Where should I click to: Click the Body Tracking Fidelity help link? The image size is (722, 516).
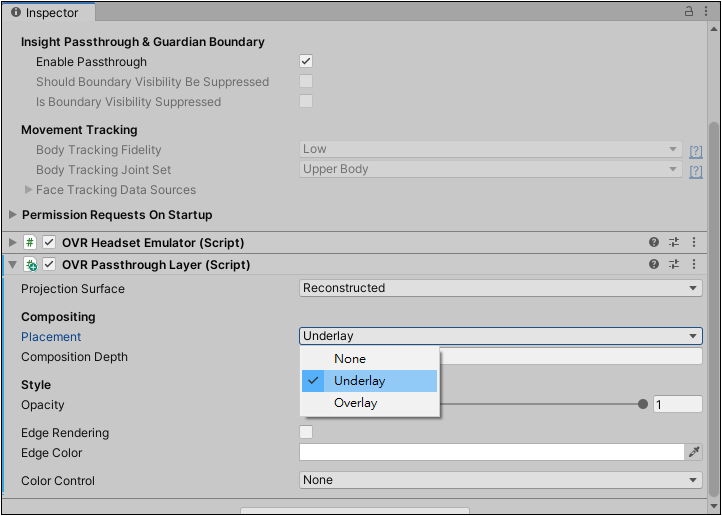(696, 151)
